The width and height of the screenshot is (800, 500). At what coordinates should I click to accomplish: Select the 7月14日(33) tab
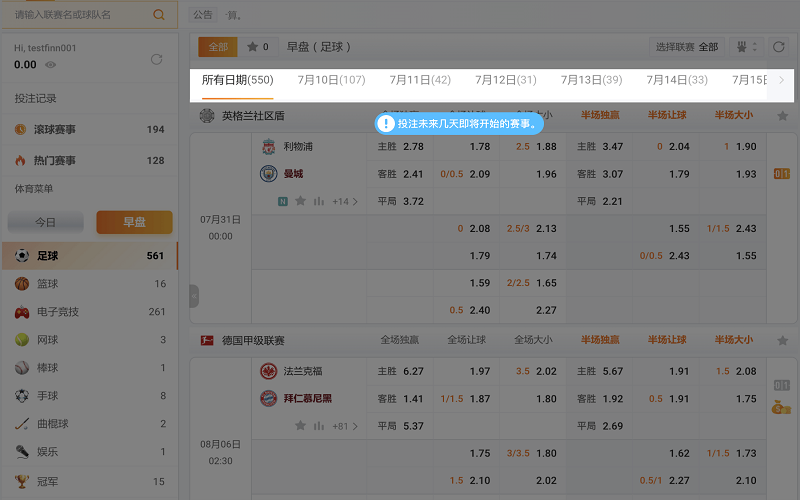pyautogui.click(x=677, y=80)
